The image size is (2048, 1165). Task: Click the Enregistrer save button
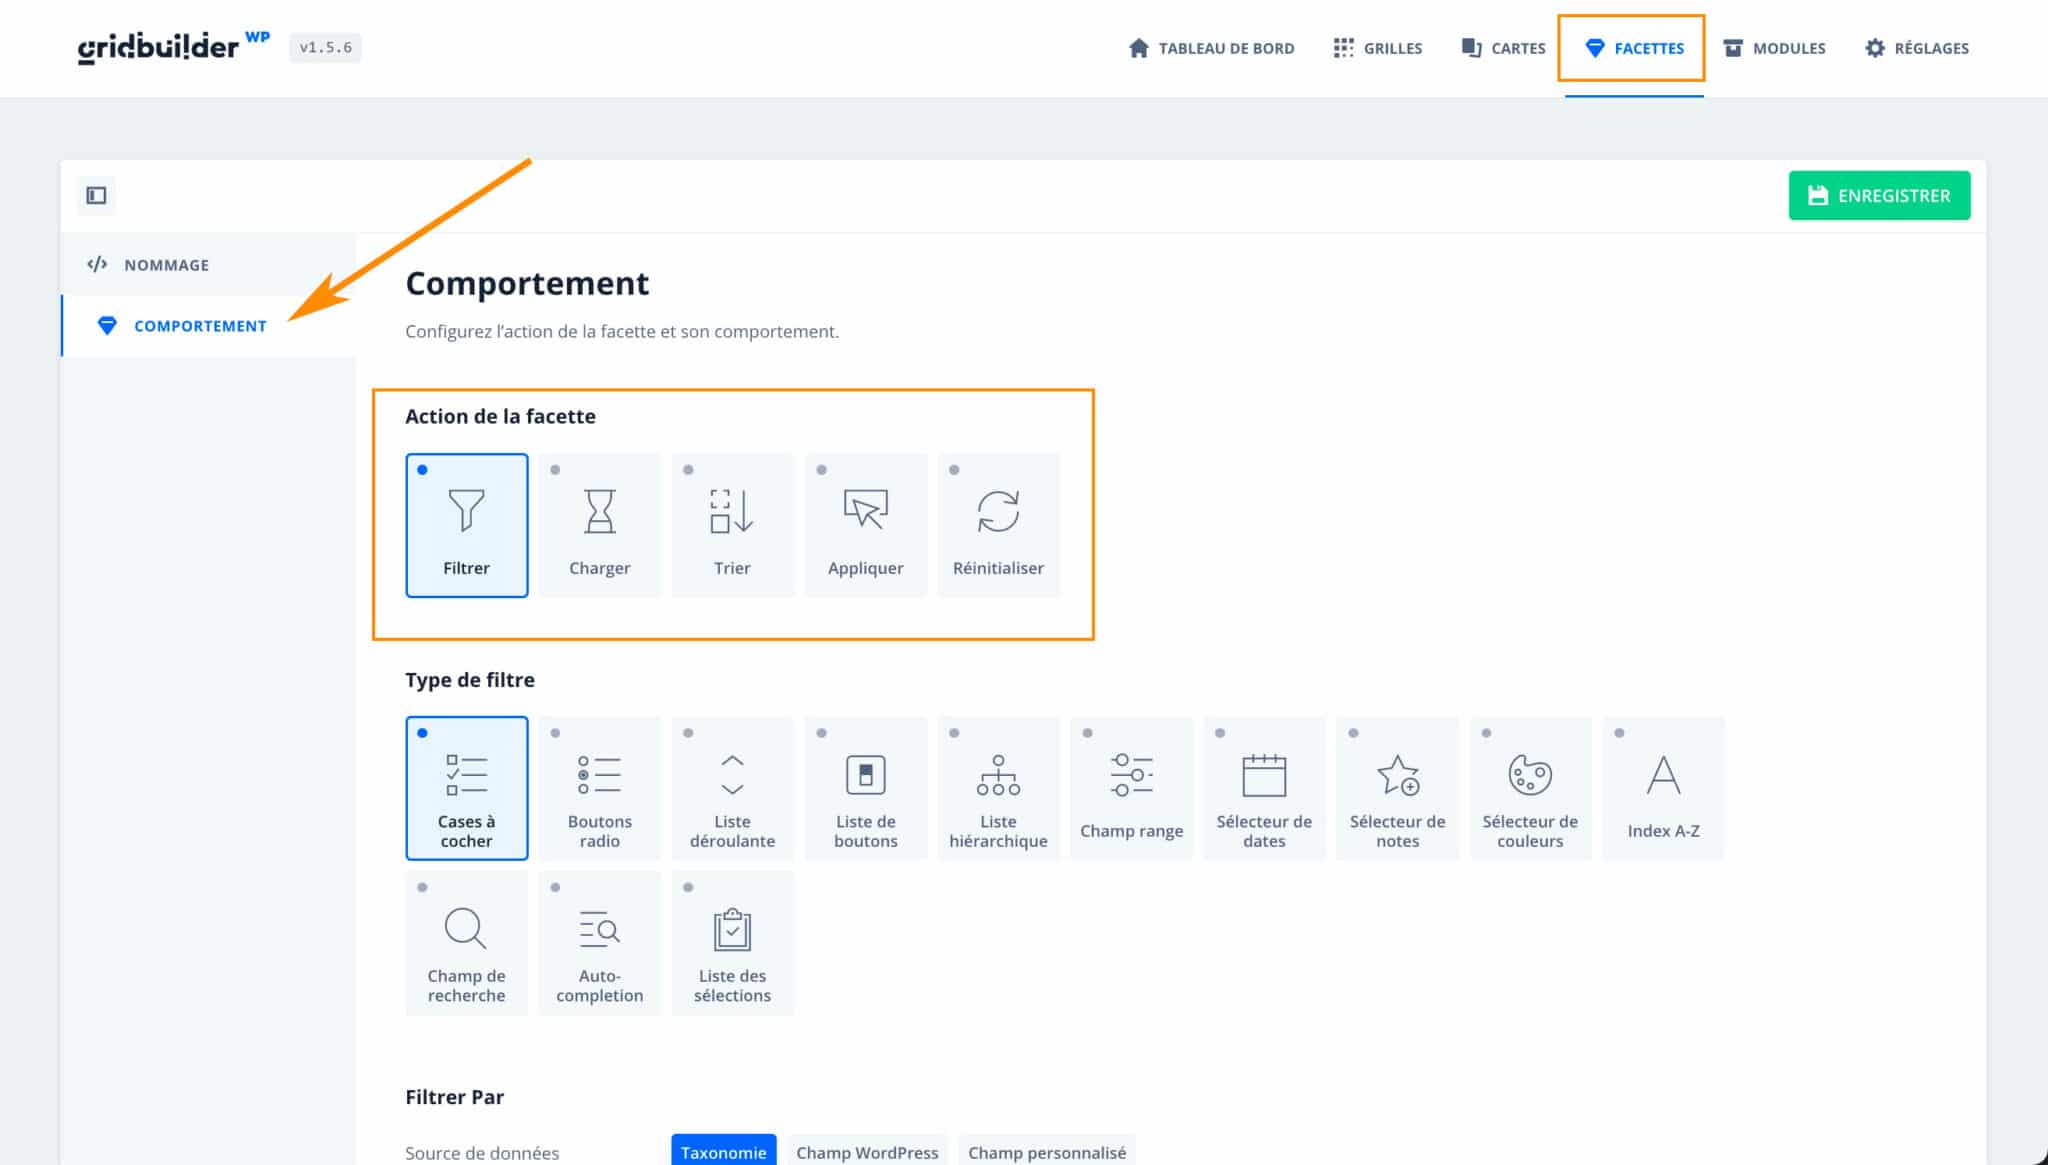point(1879,196)
